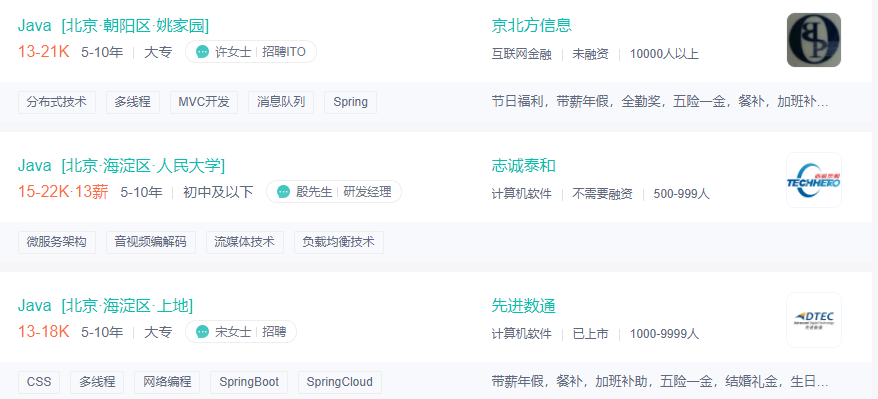The image size is (878, 399).
Task: Click chat bubble icon next to 许女士
Action: click(x=202, y=52)
